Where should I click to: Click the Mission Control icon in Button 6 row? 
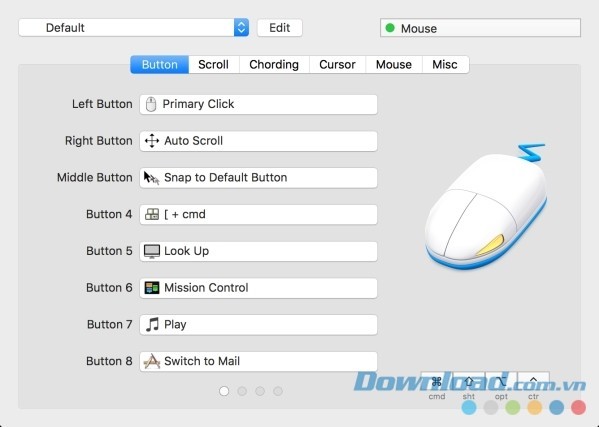pos(152,288)
